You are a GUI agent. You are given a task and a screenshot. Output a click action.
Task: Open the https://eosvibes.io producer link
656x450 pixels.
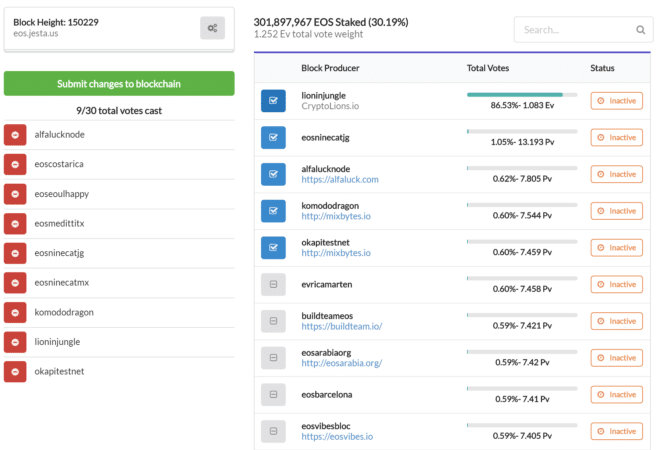point(337,437)
